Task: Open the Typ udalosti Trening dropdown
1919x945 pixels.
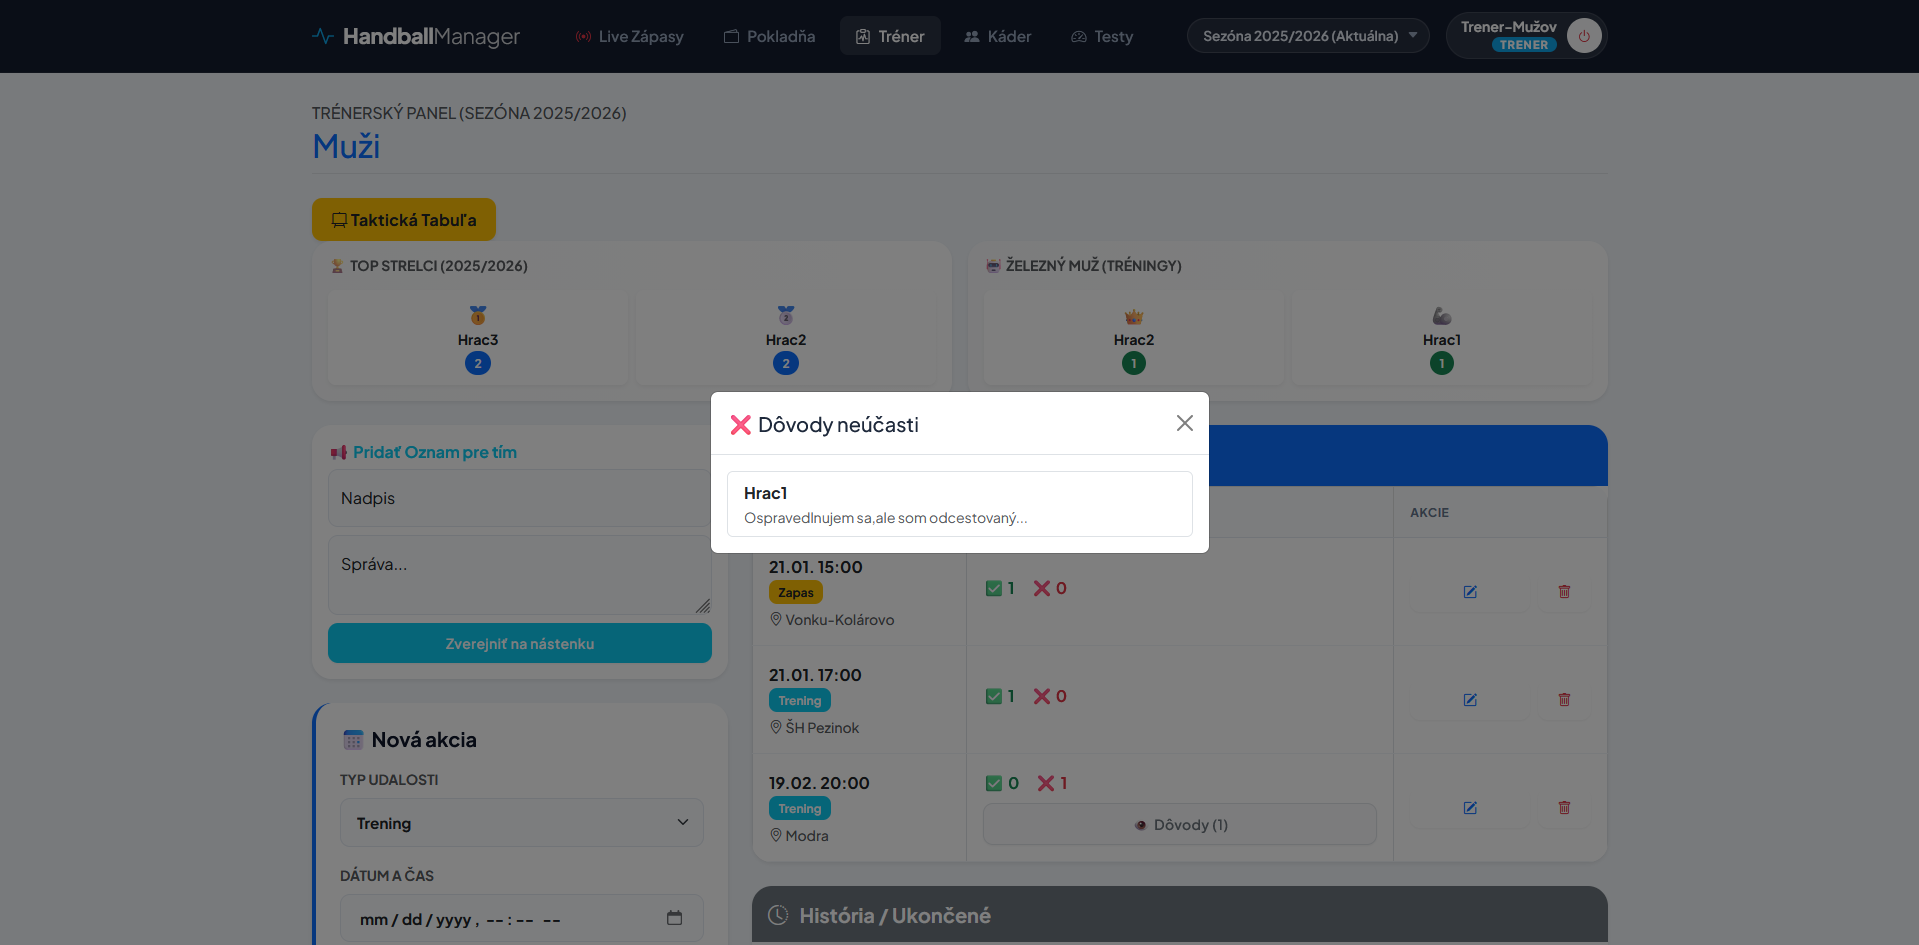Action: 521,823
